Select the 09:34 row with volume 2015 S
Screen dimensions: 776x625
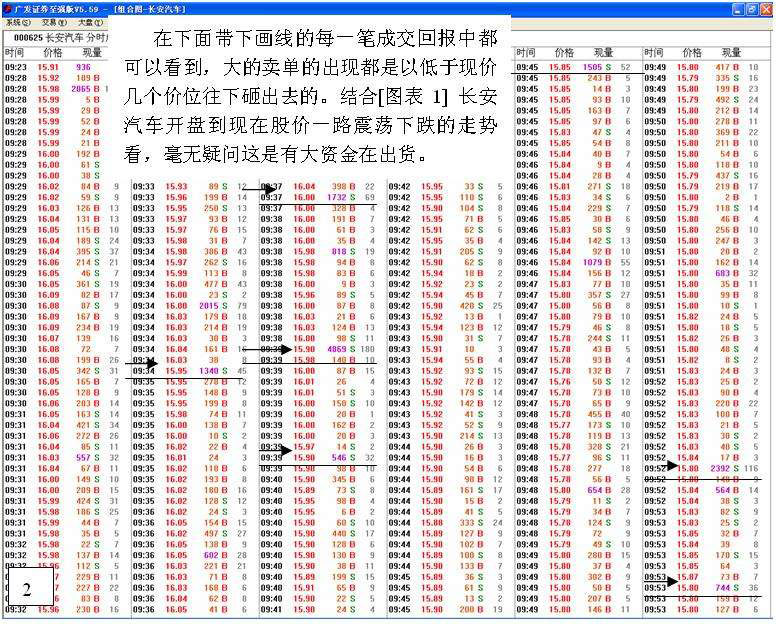[190, 306]
